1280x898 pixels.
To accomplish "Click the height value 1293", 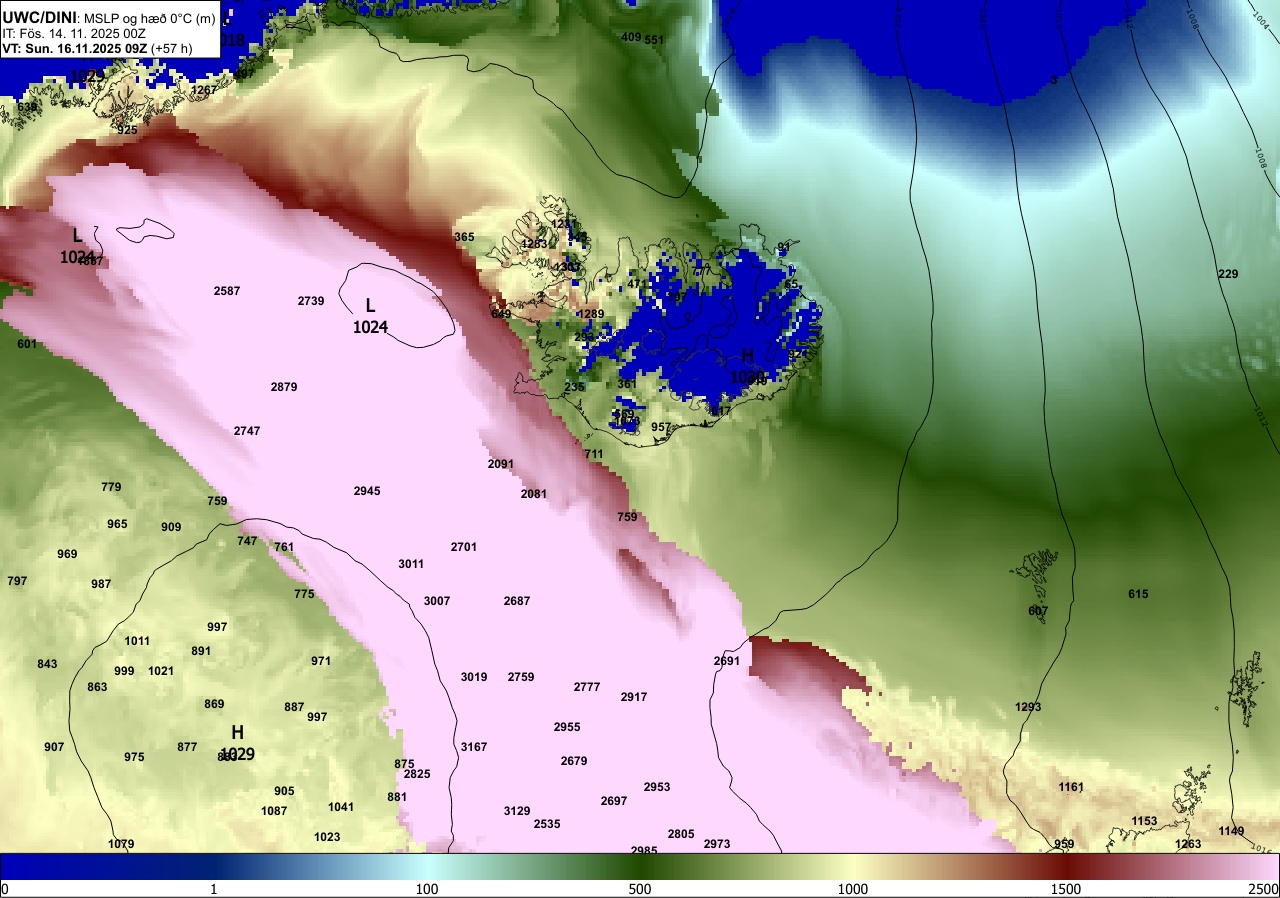I will pos(1028,707).
